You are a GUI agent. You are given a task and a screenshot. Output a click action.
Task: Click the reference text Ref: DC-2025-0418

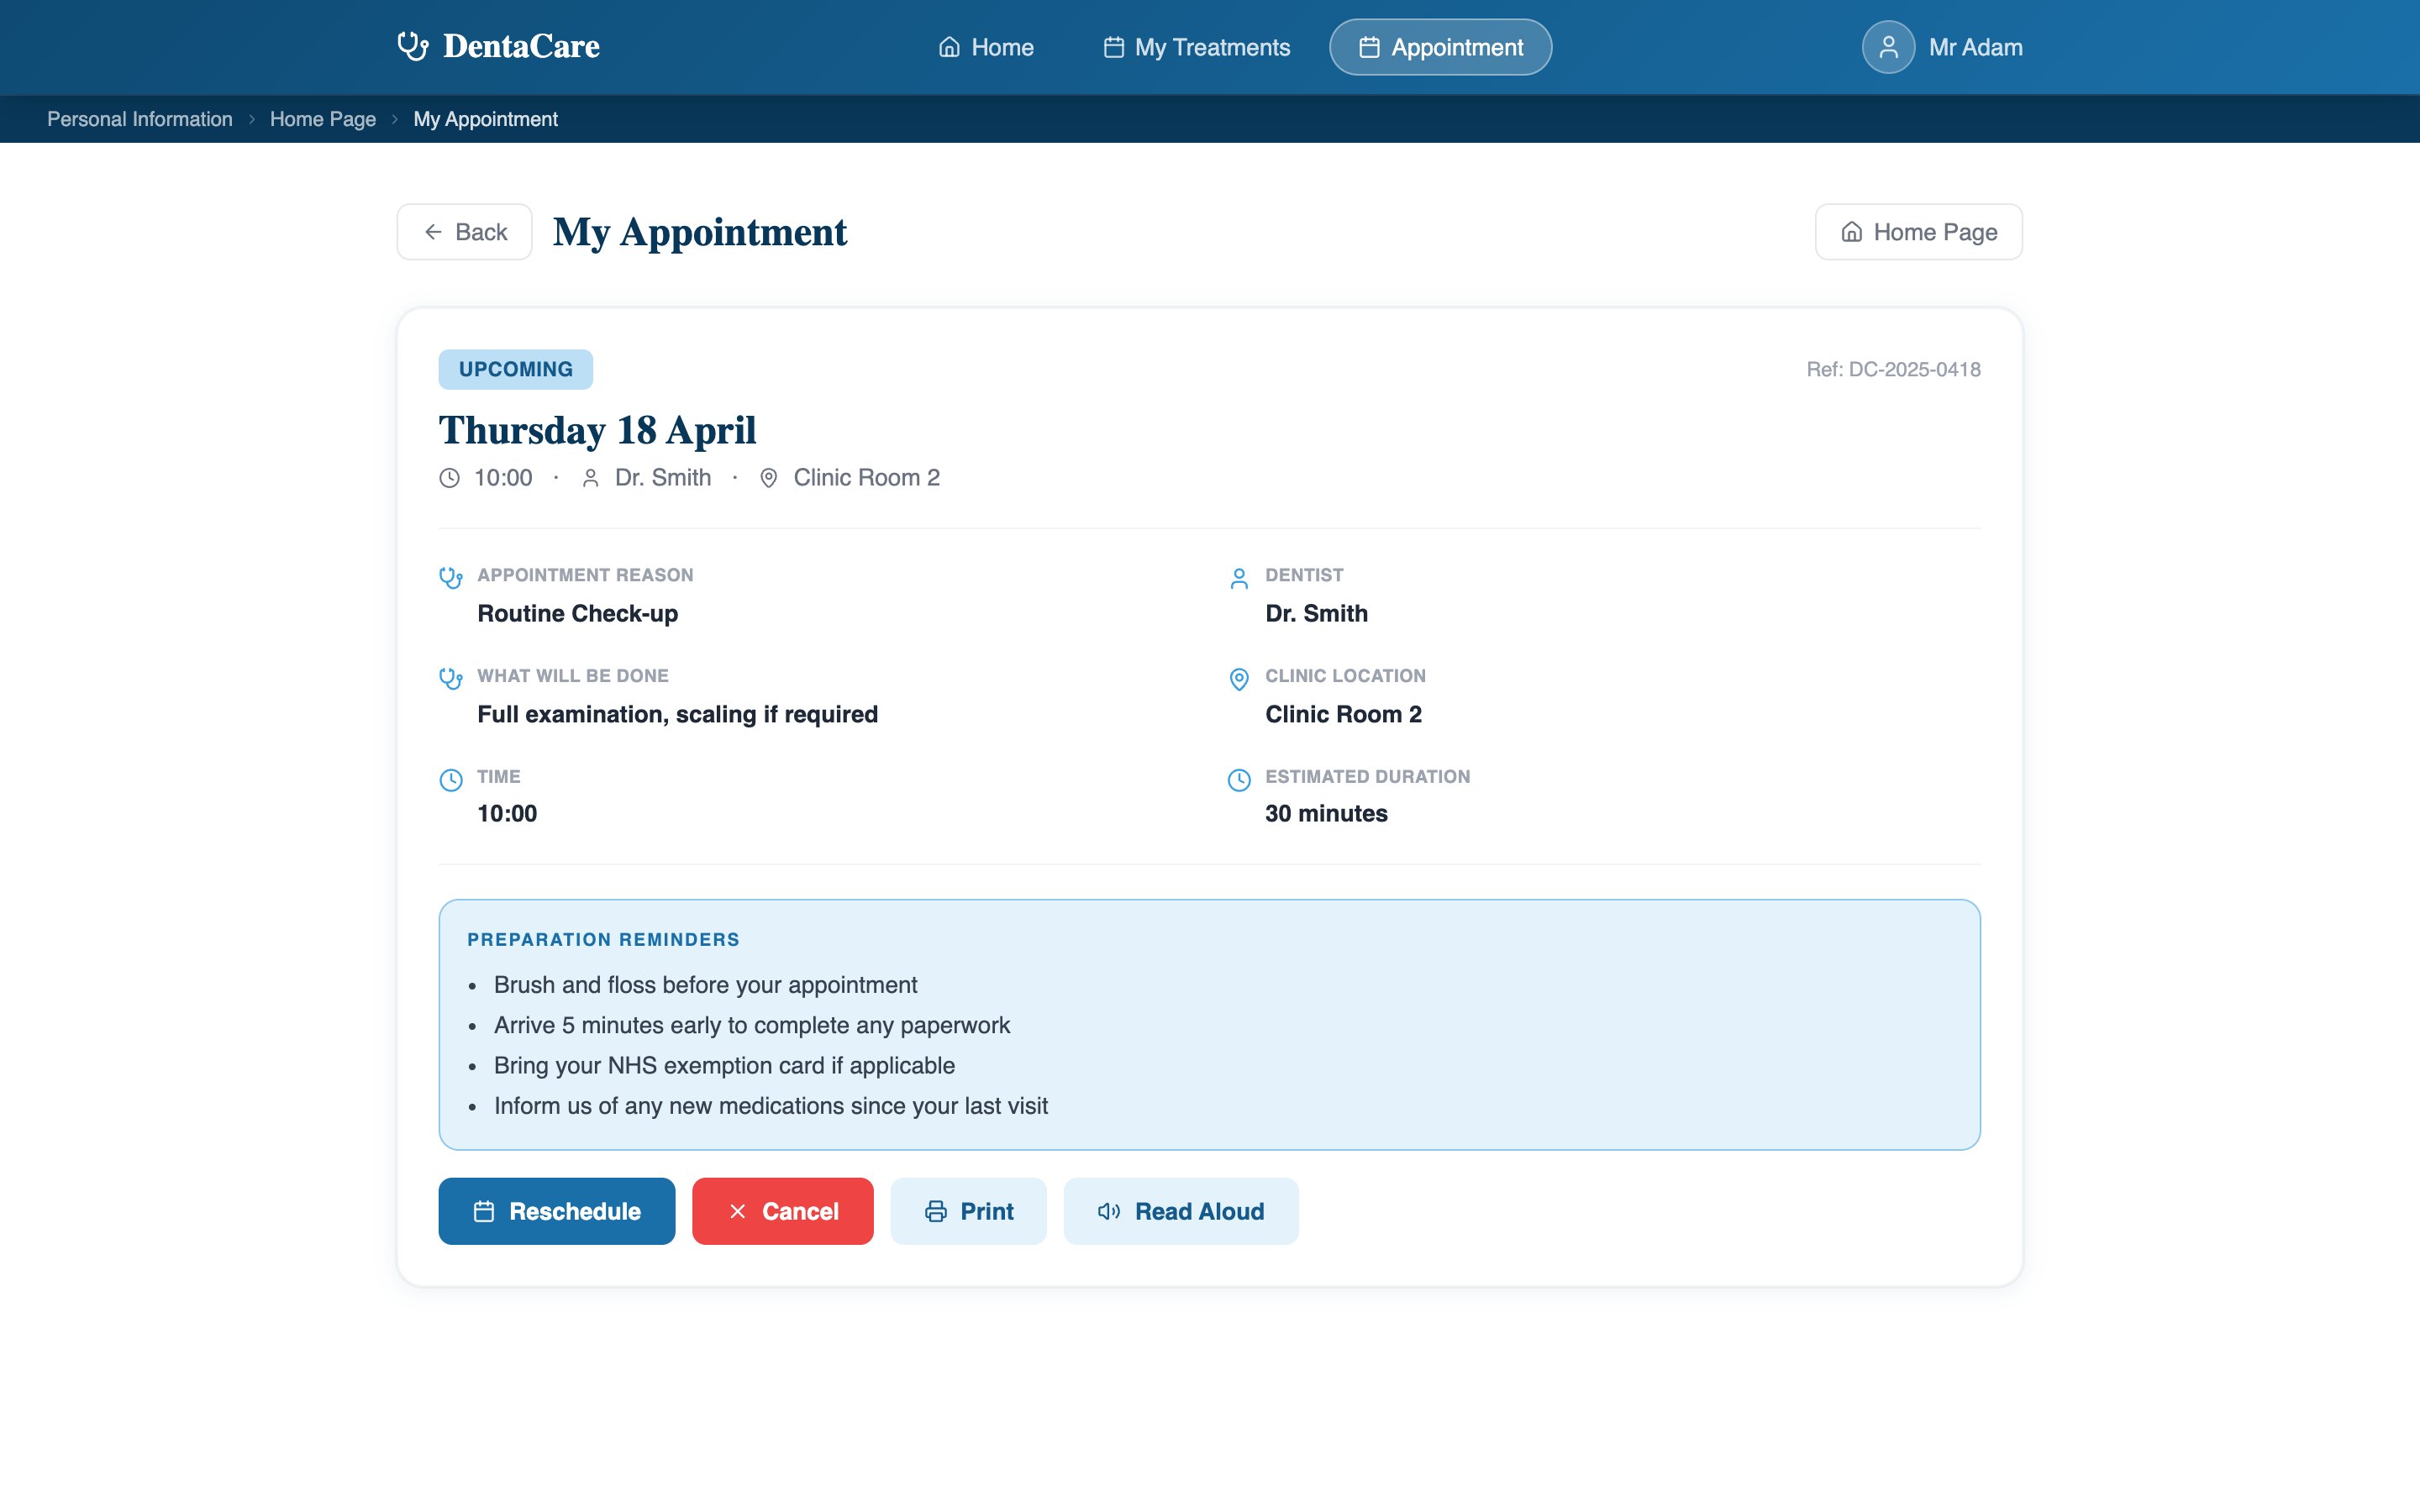pyautogui.click(x=1893, y=369)
